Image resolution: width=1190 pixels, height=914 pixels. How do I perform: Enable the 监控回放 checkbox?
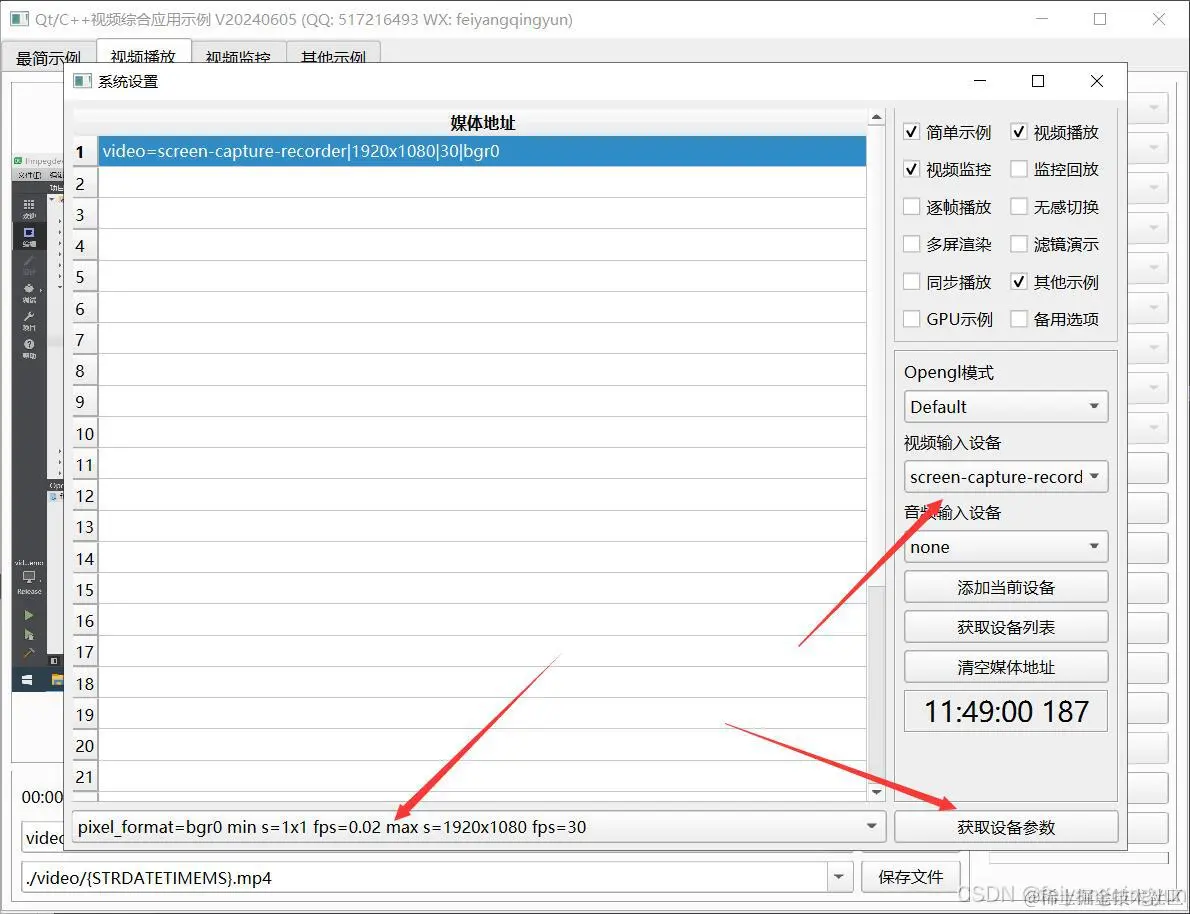coord(1019,169)
